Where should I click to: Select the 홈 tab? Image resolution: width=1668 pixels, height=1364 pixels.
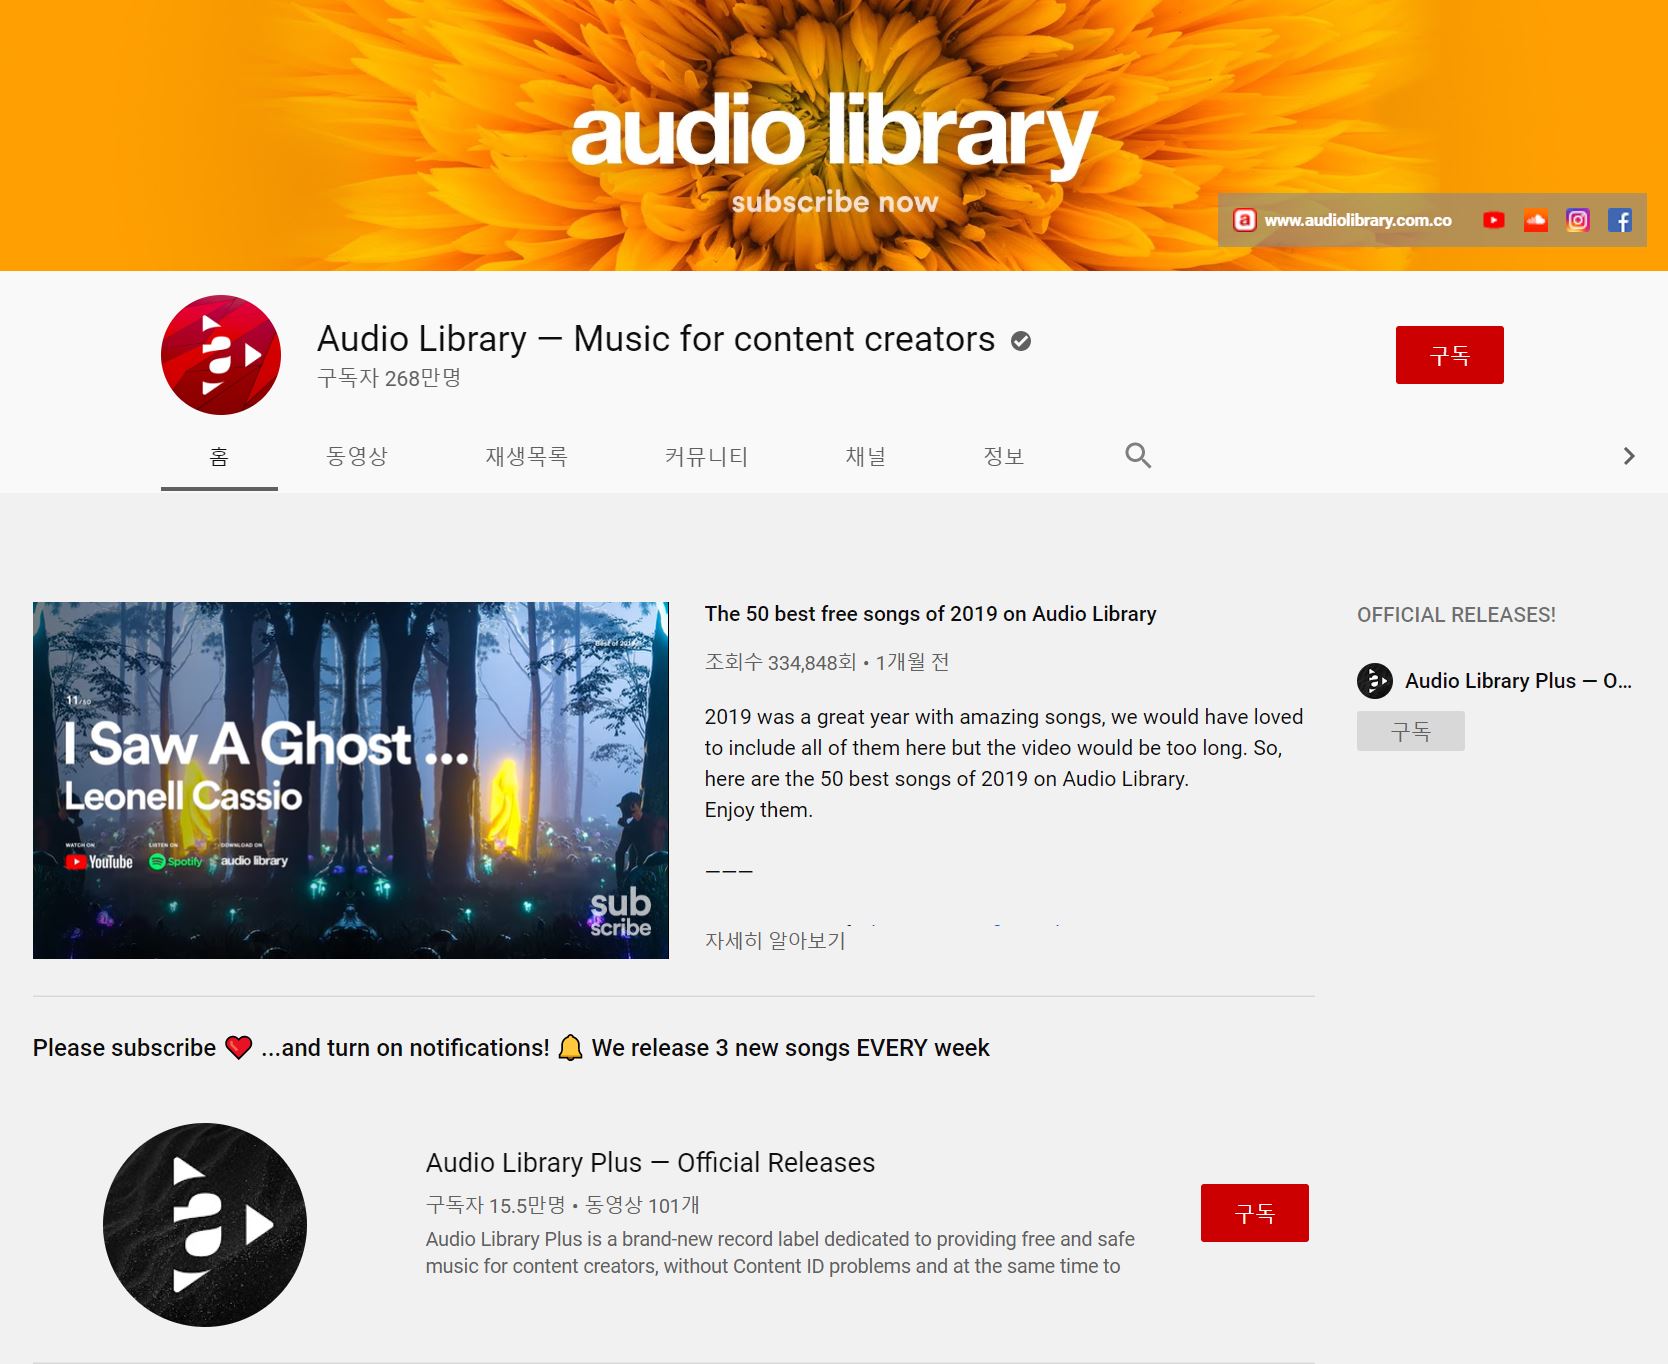click(x=219, y=457)
